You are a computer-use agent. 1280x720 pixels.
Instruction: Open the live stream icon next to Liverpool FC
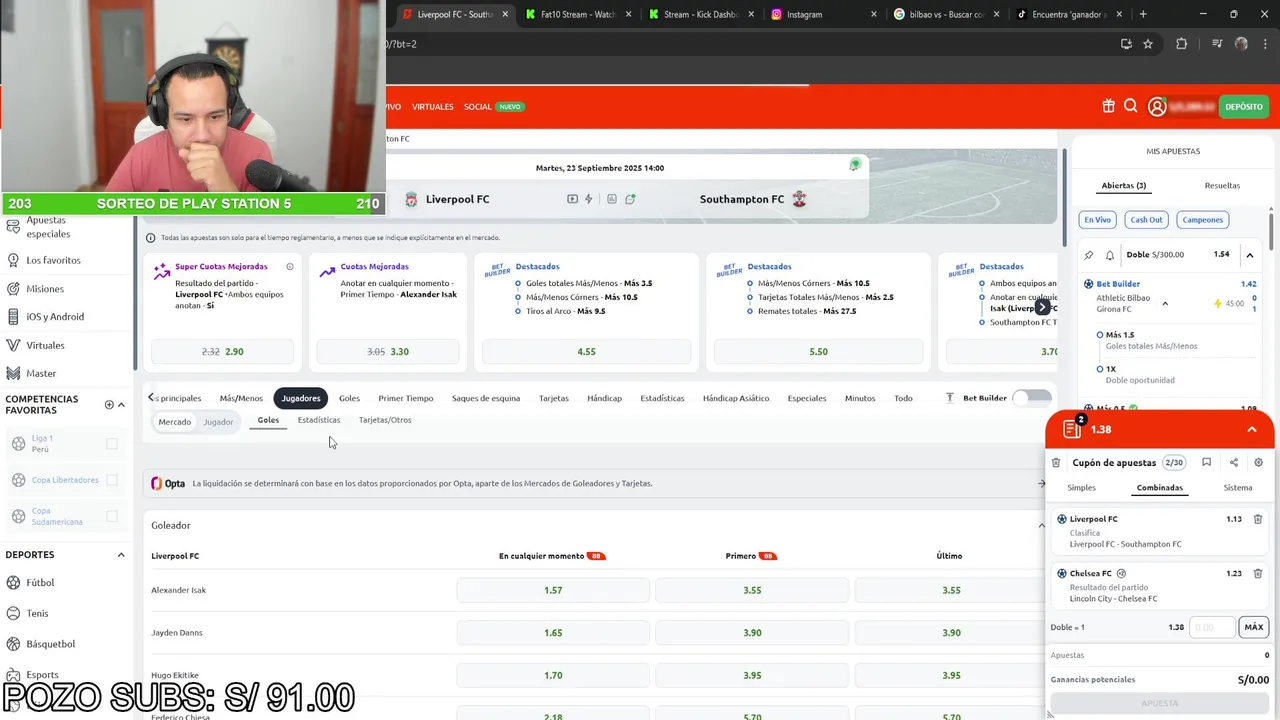coord(573,199)
